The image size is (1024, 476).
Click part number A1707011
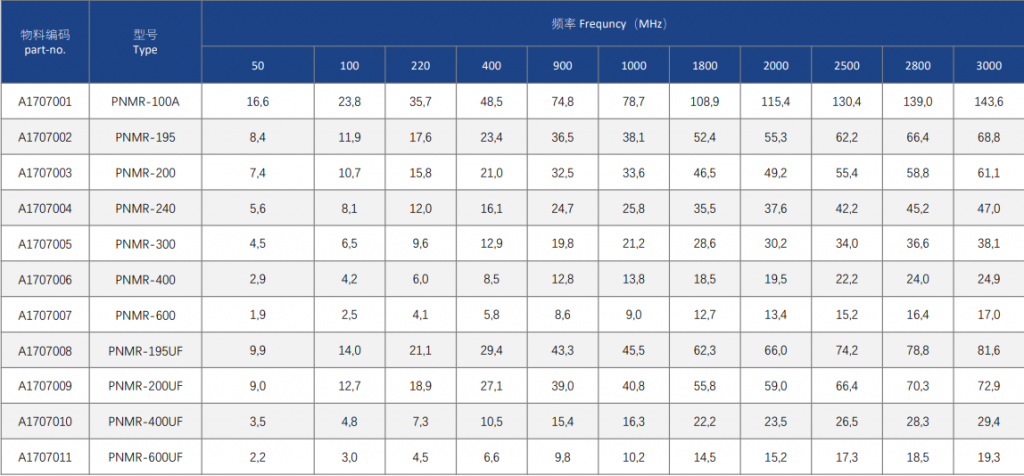(44, 458)
